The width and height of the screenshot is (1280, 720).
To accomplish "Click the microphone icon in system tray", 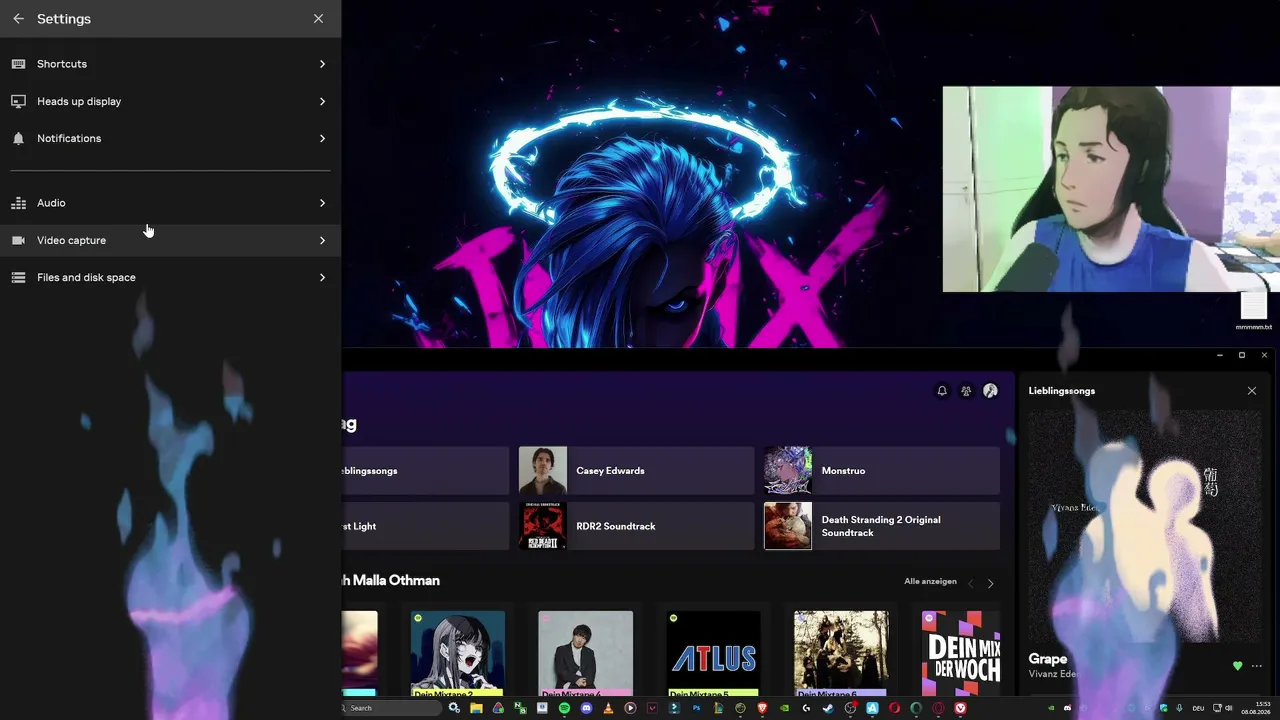I will click(x=1180, y=708).
